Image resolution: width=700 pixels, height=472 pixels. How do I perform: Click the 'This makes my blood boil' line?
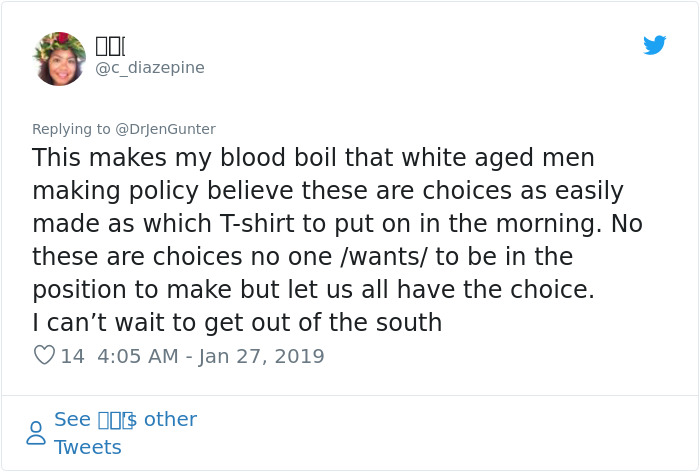click(313, 158)
